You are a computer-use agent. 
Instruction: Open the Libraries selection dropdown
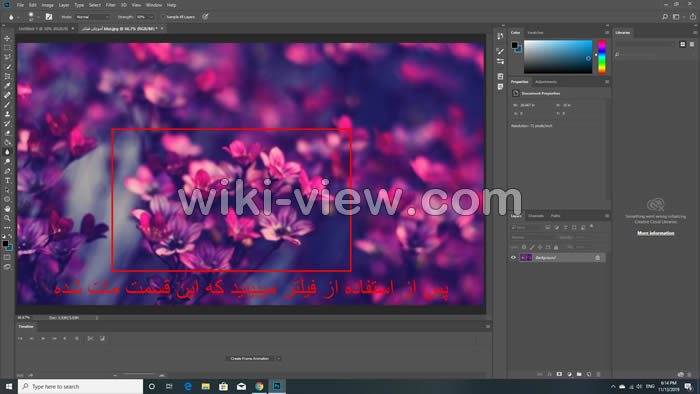click(646, 44)
